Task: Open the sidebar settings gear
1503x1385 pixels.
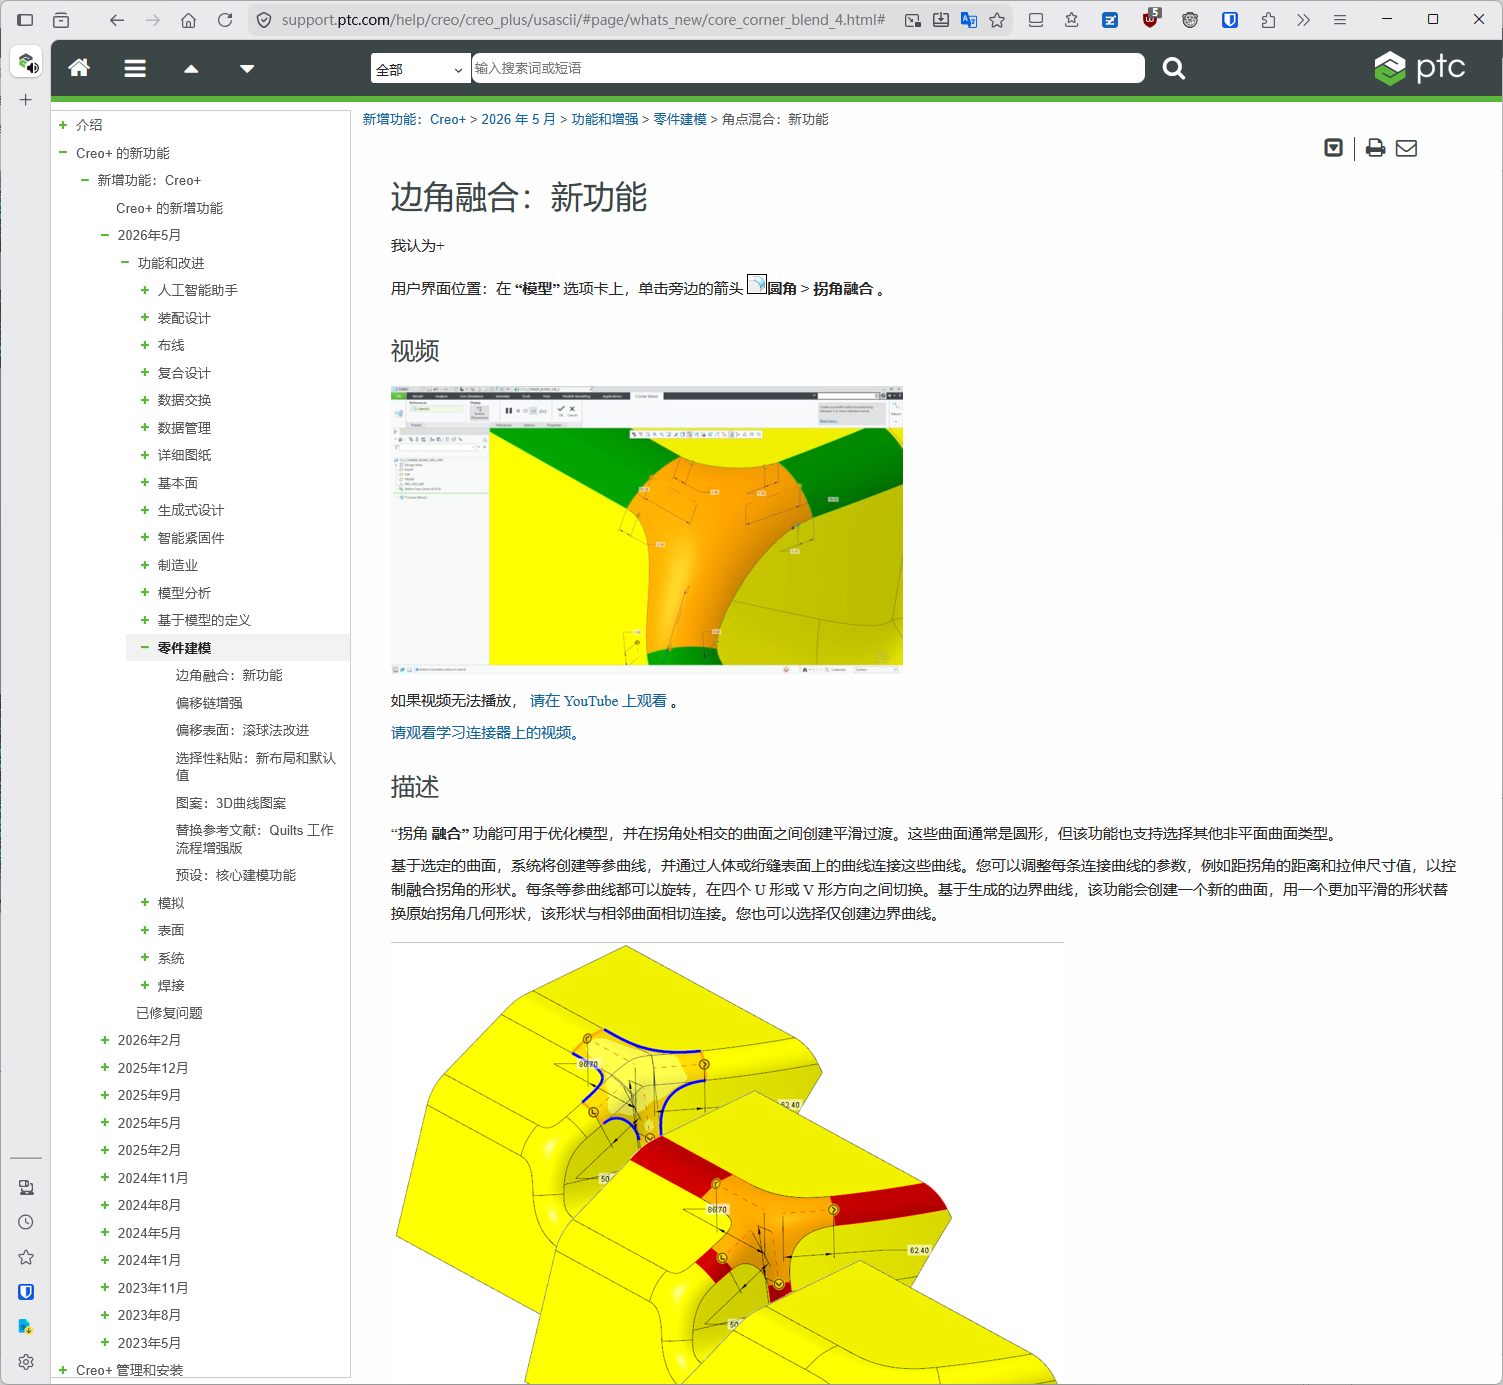Action: point(26,1362)
